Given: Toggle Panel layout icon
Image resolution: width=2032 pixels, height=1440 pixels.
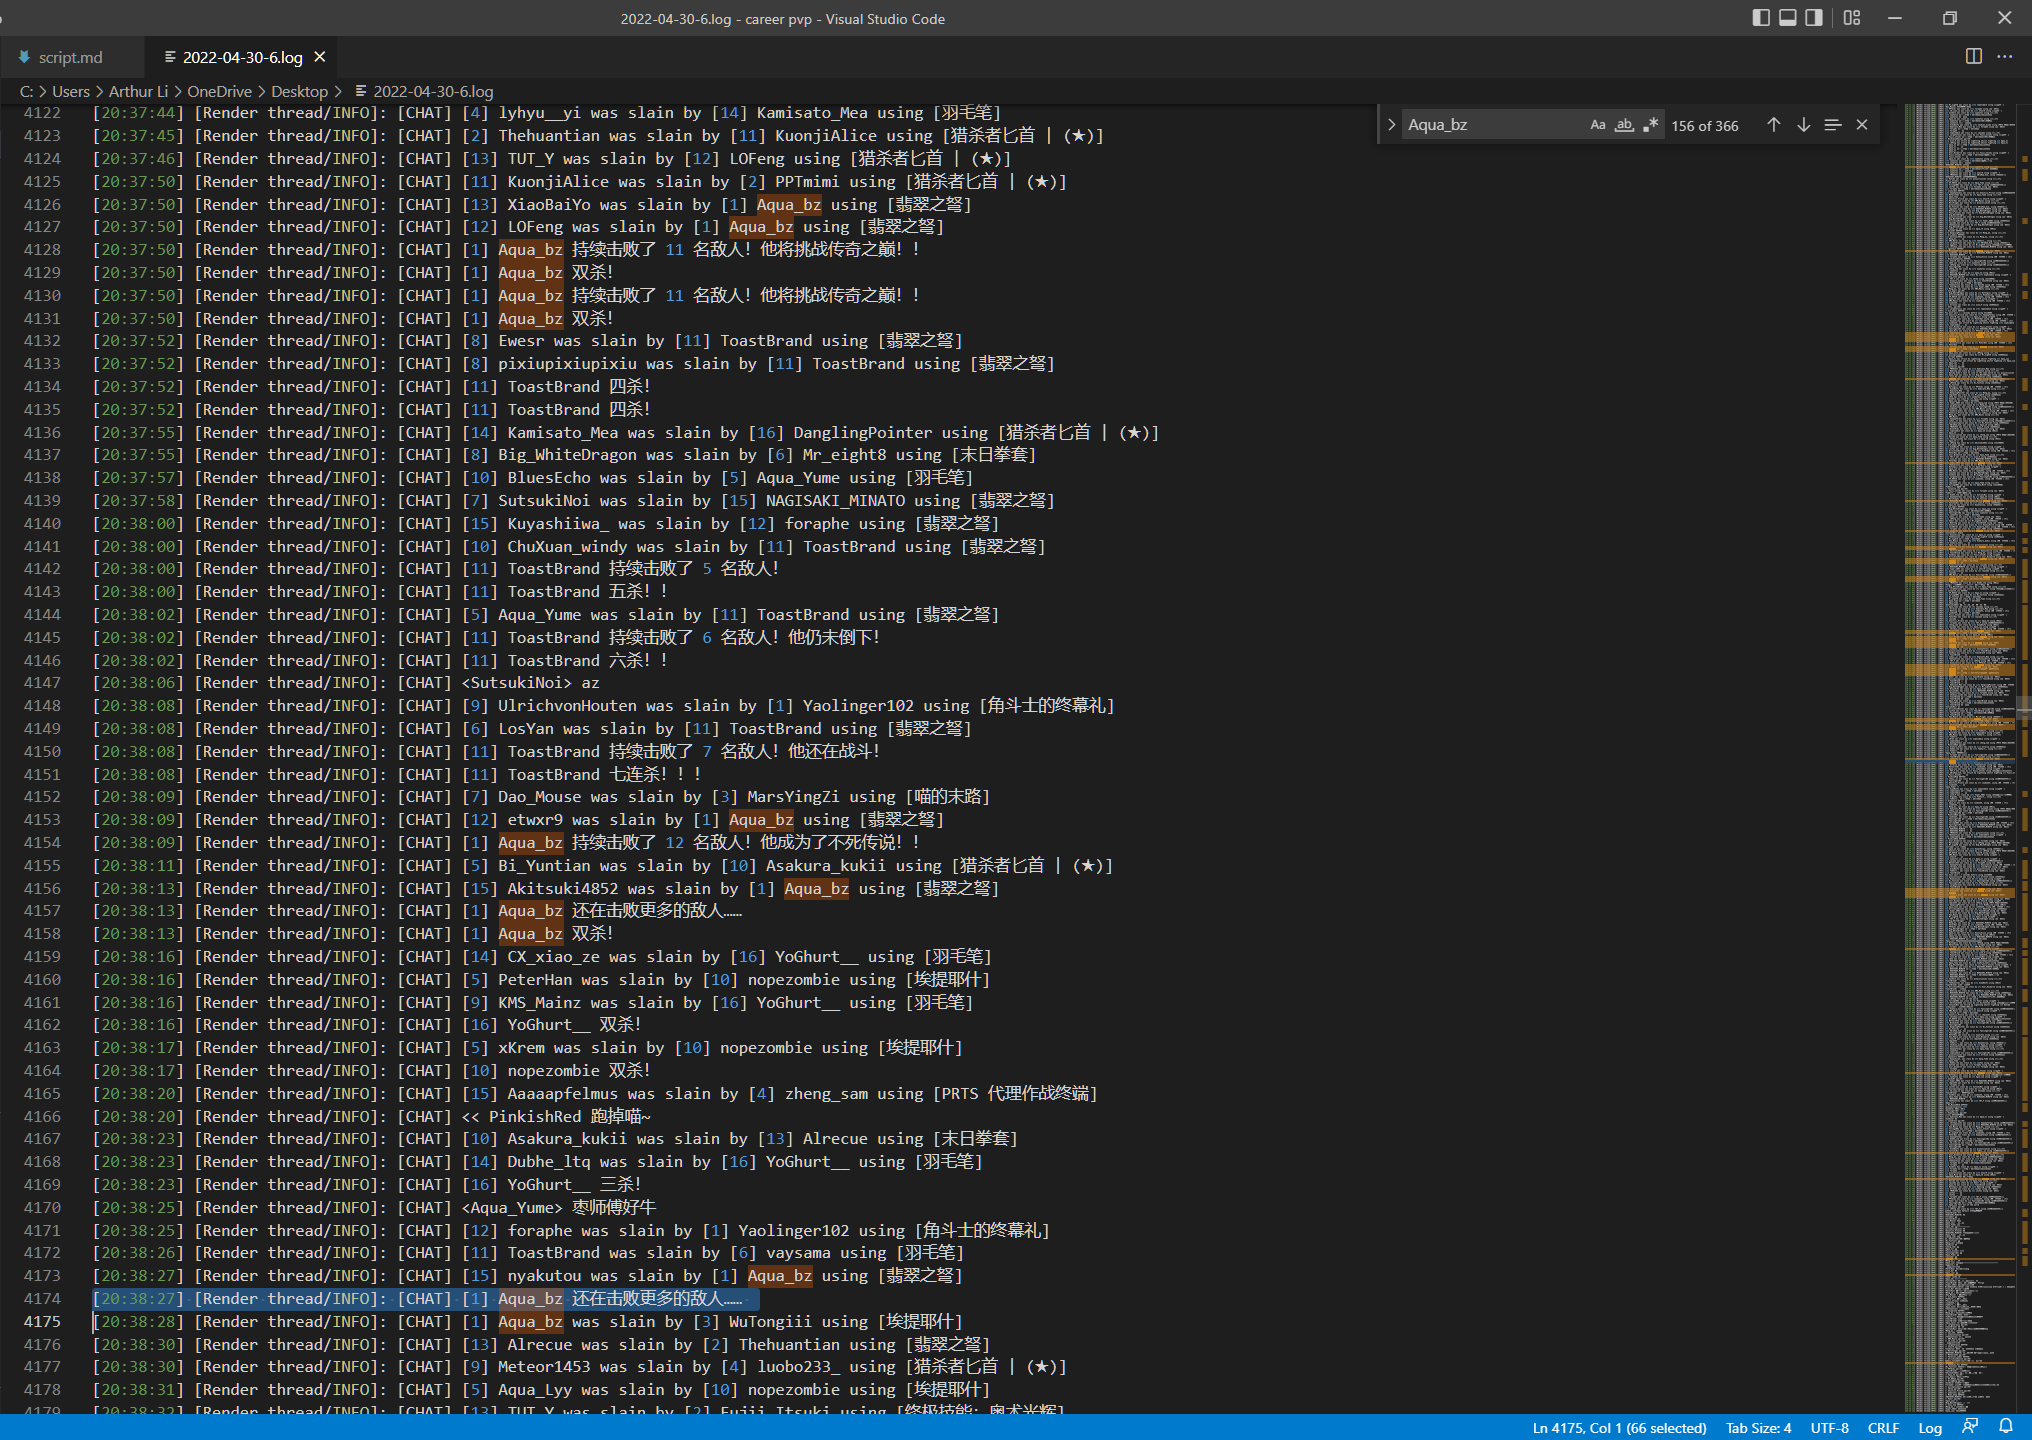Looking at the screenshot, I should click(x=1787, y=18).
